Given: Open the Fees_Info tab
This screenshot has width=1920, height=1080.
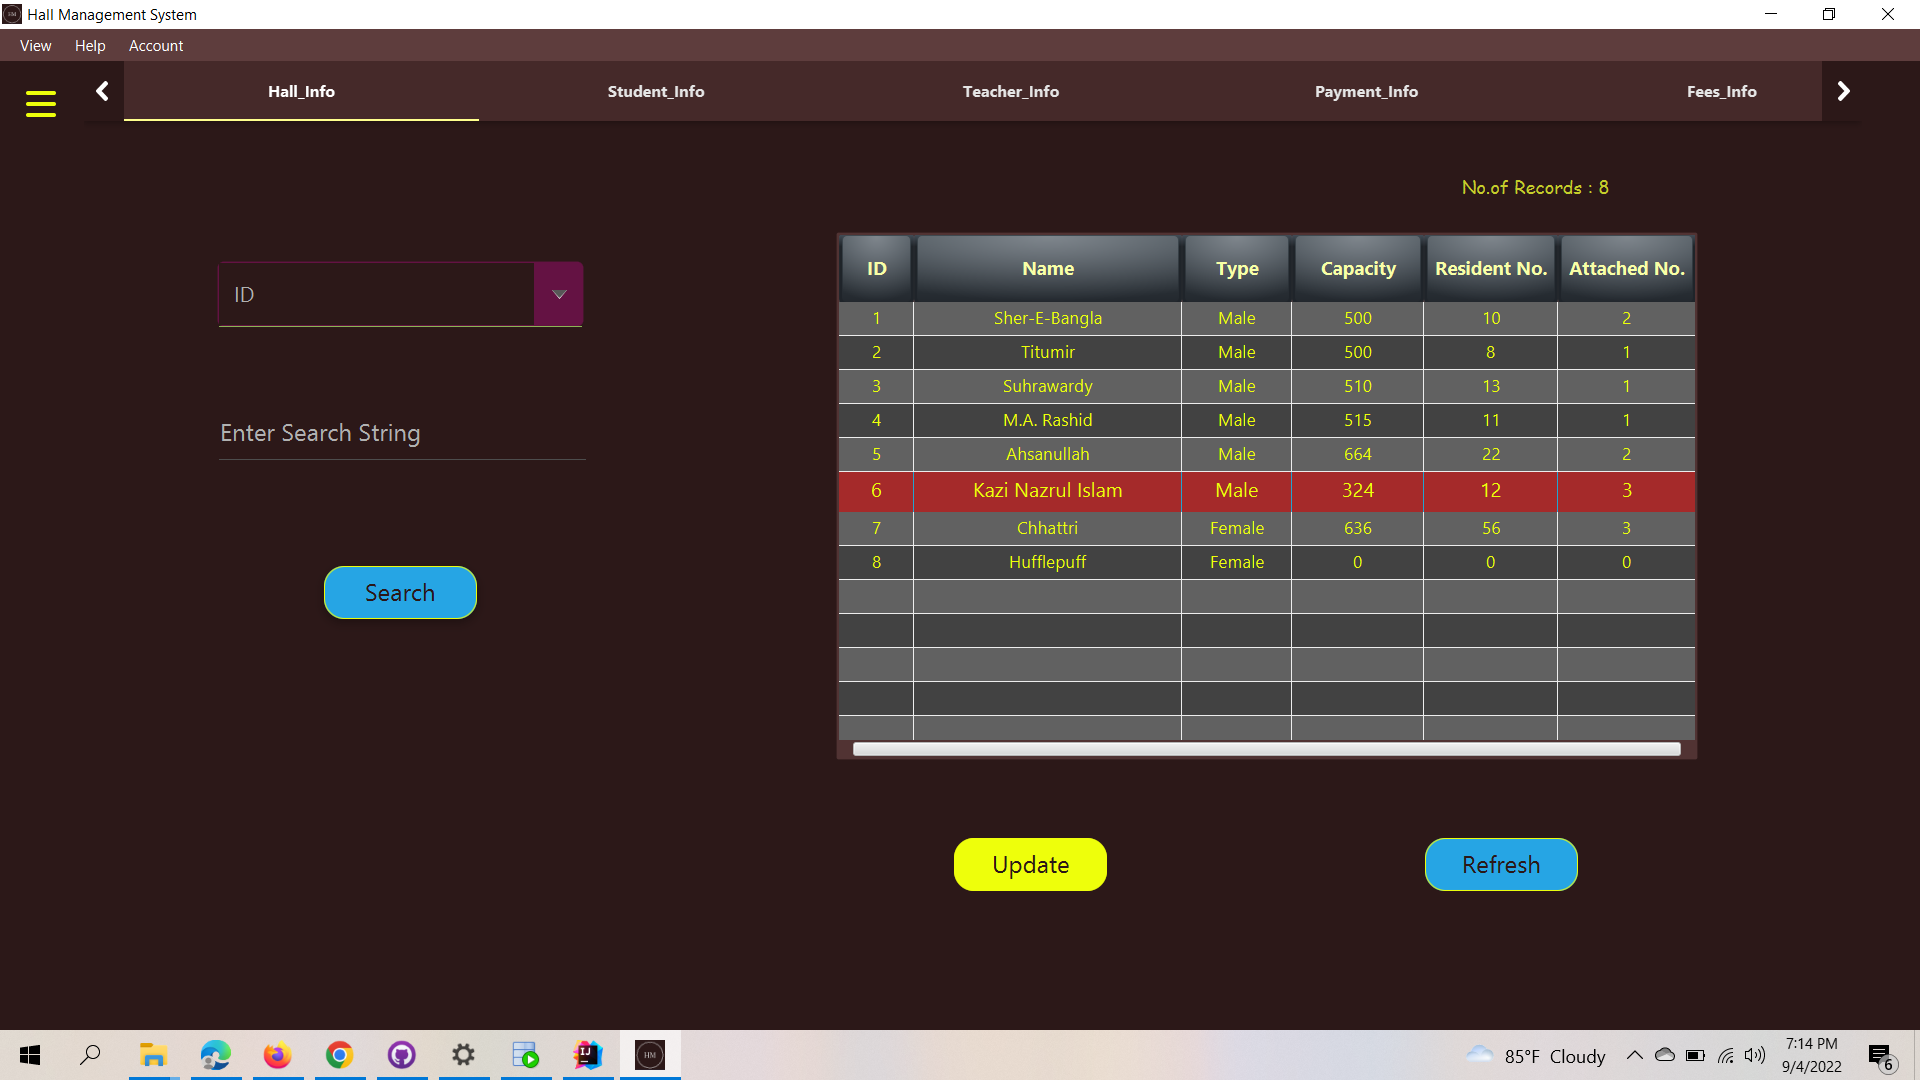Looking at the screenshot, I should (1721, 91).
